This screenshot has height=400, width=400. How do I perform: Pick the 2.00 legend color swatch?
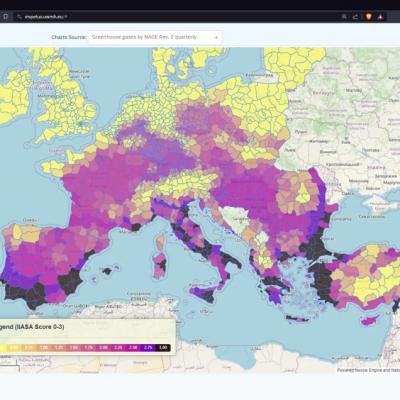click(103, 348)
